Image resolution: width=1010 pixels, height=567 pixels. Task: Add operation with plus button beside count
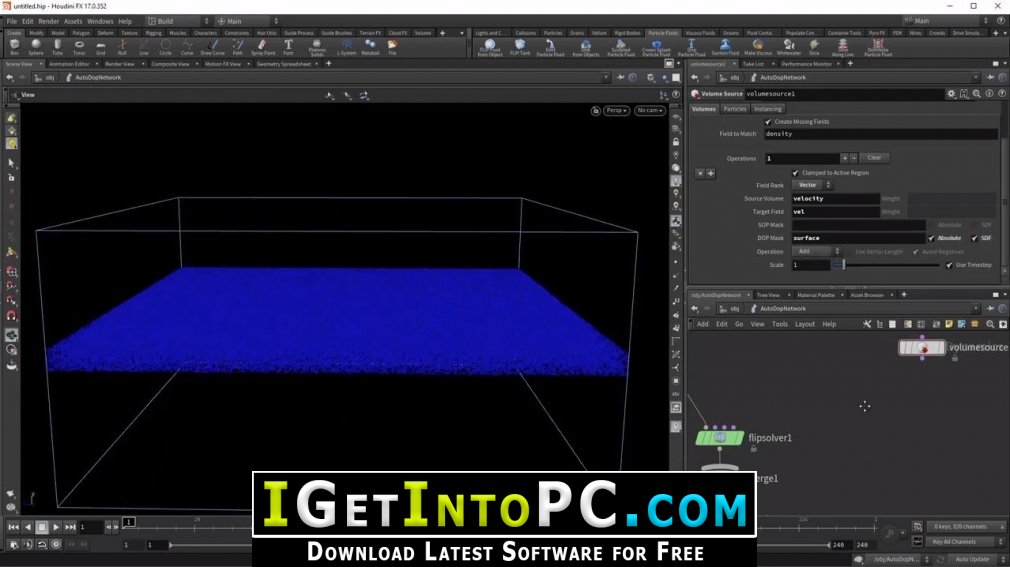tap(844, 158)
